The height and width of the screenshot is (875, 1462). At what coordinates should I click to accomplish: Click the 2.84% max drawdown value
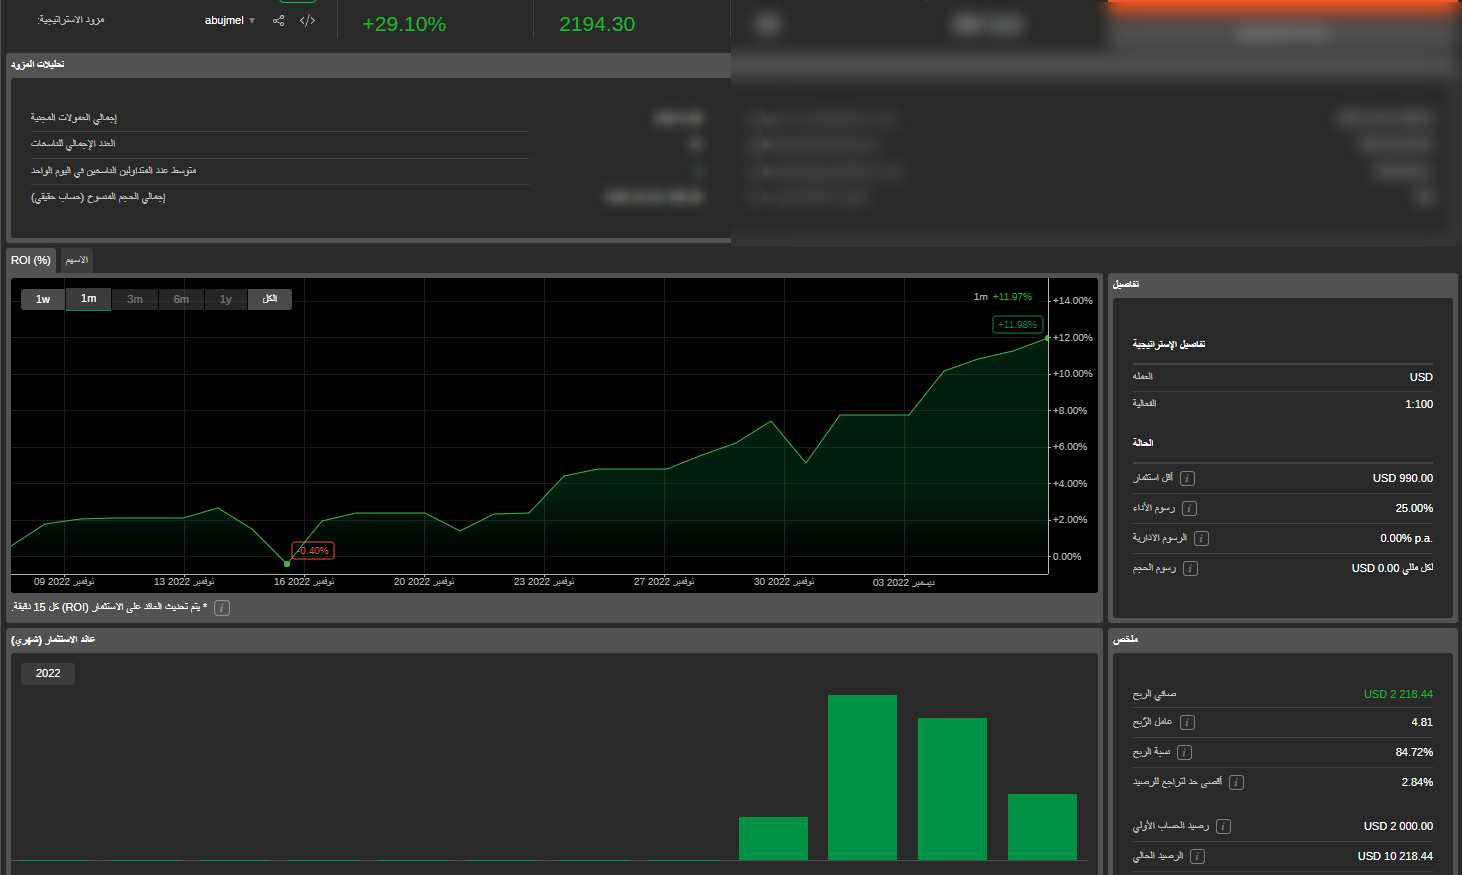point(1417,782)
